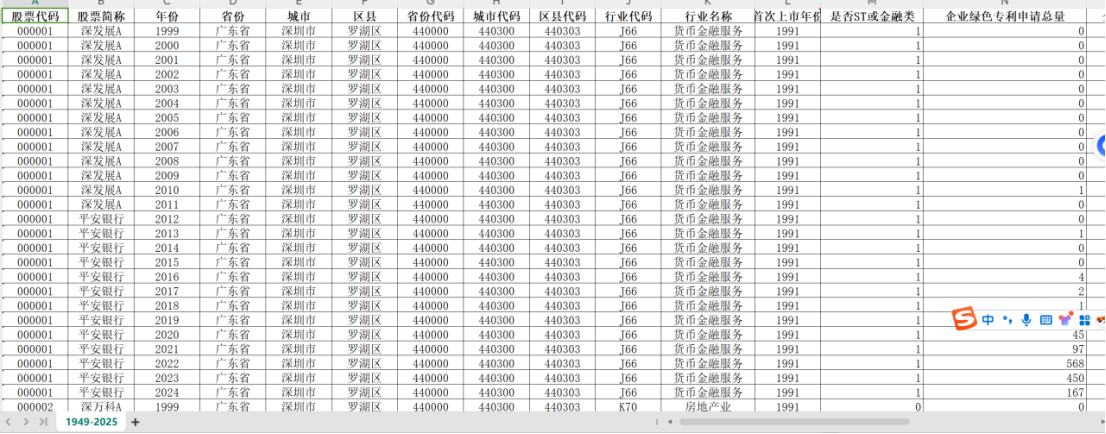Select the 行业代码 header cell

point(628,16)
